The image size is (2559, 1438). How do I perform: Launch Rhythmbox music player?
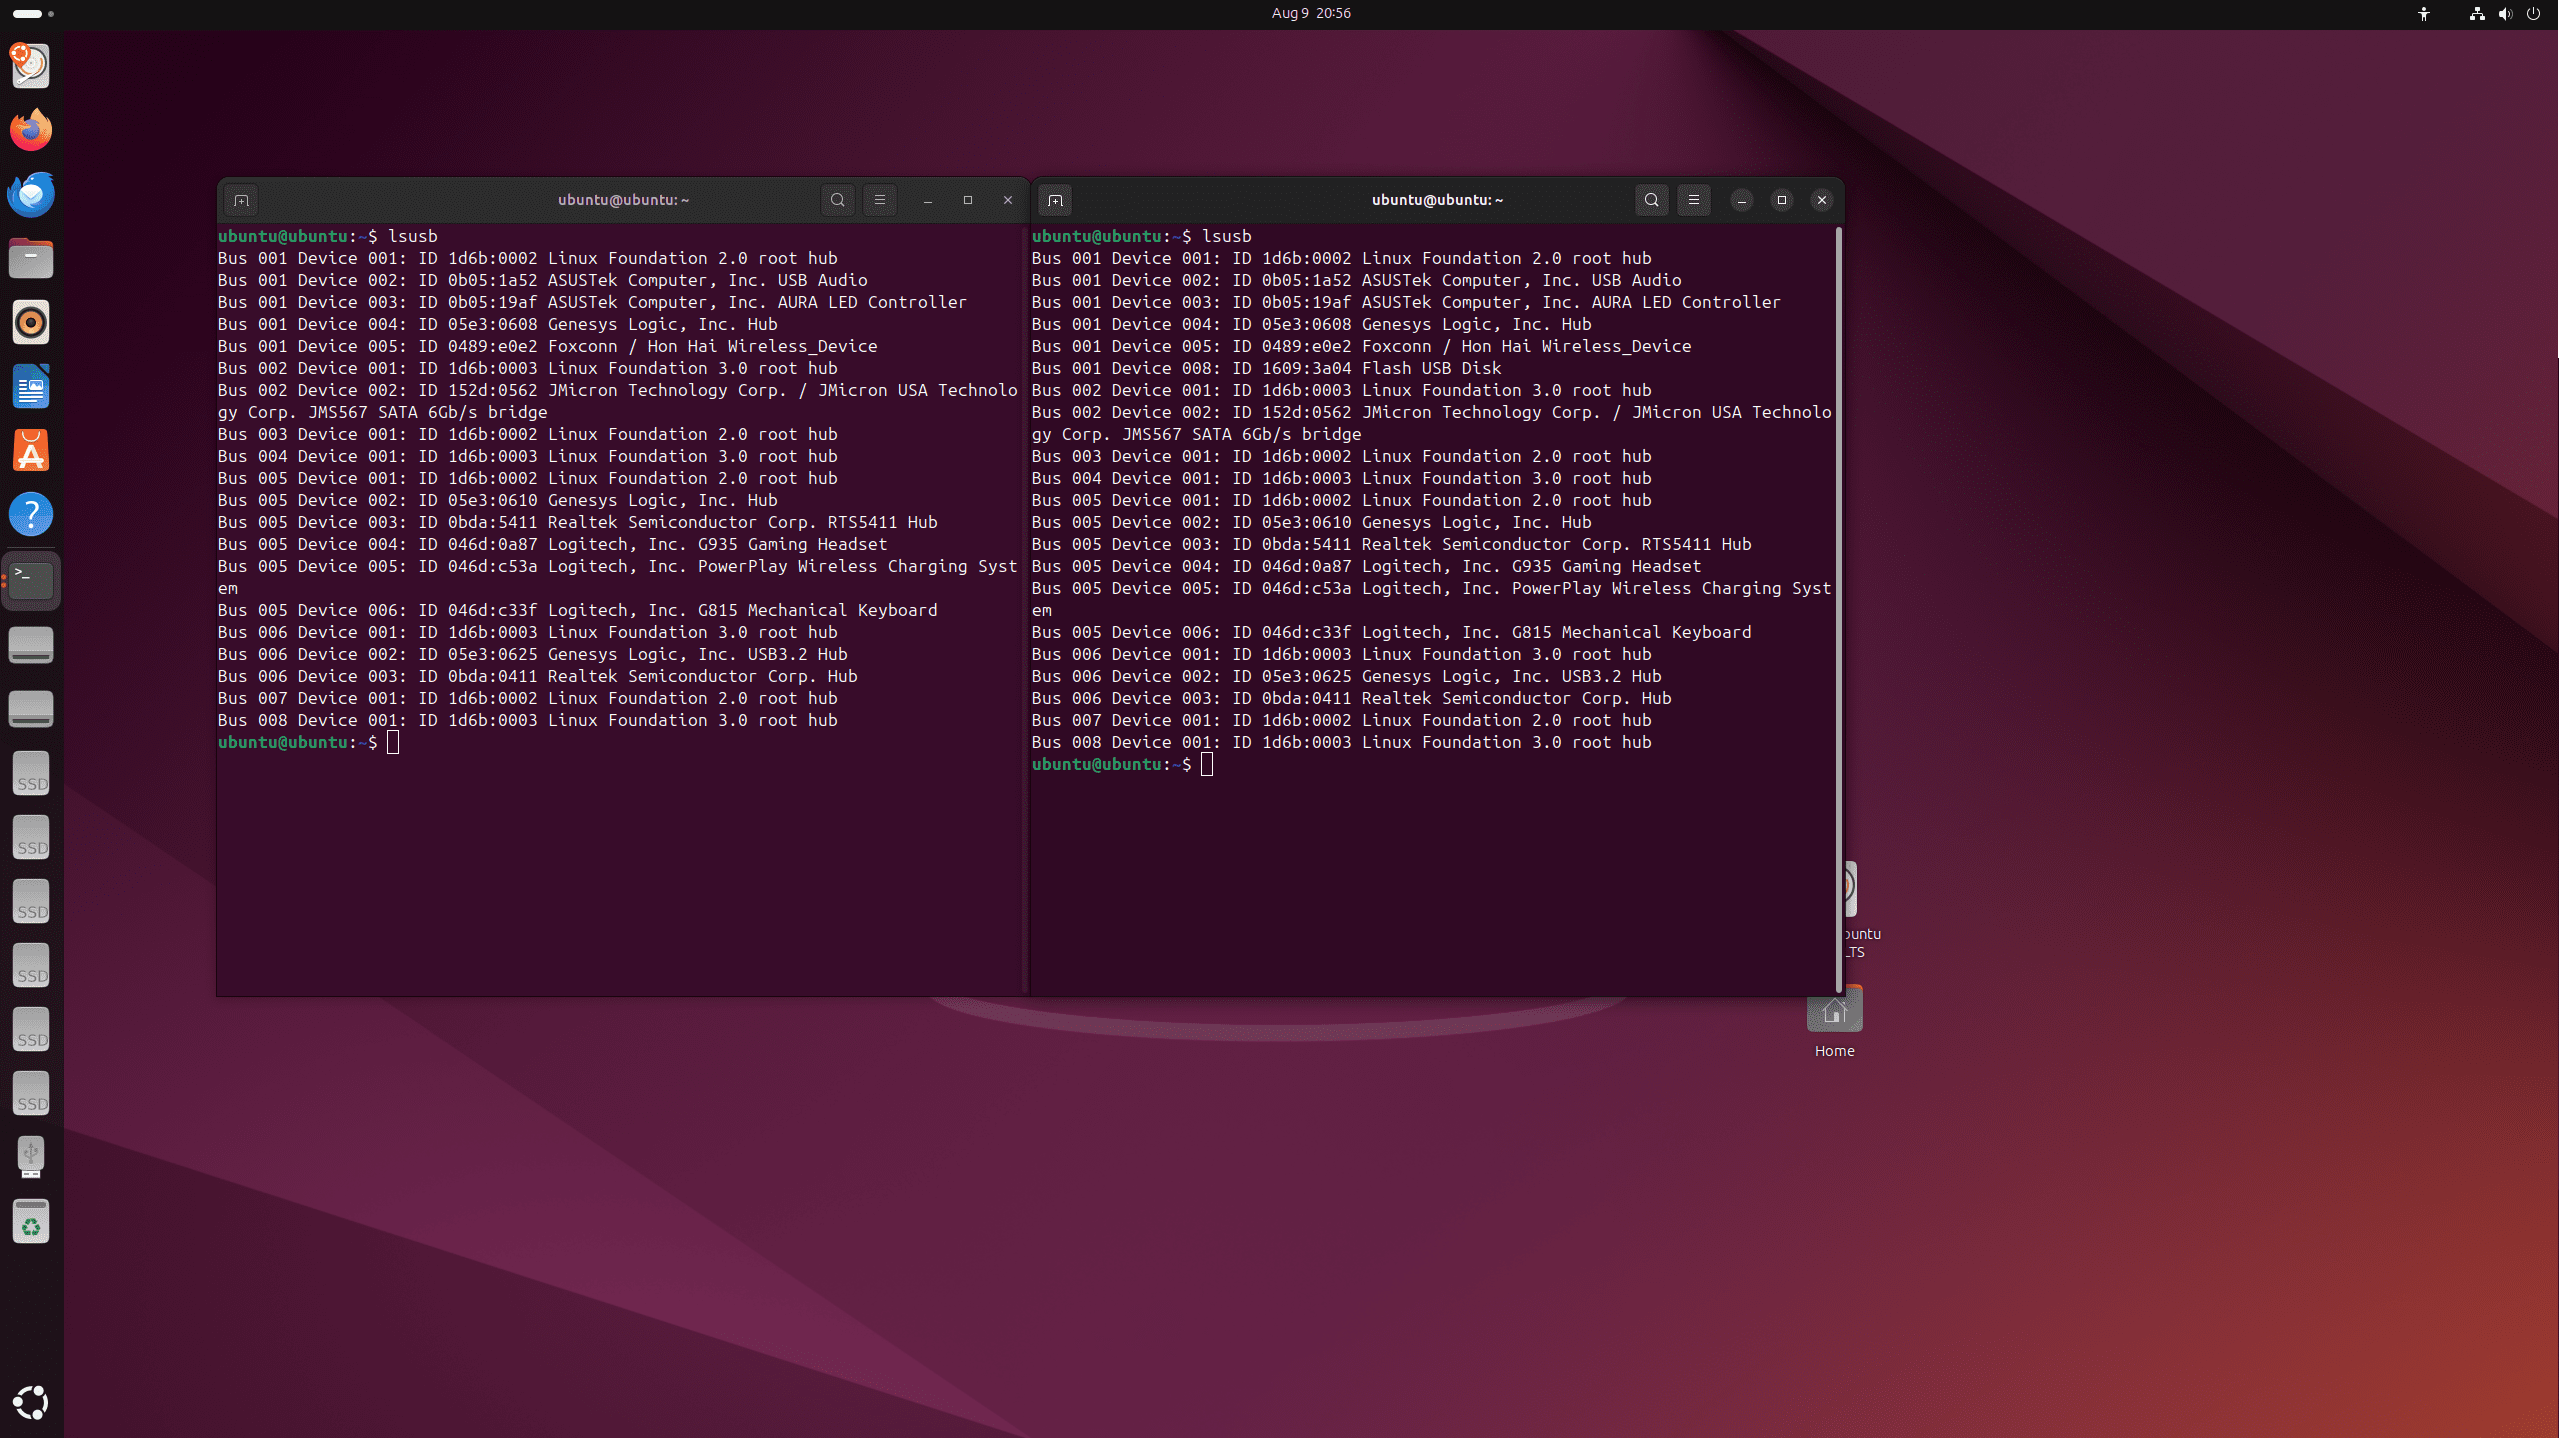tap(31, 322)
